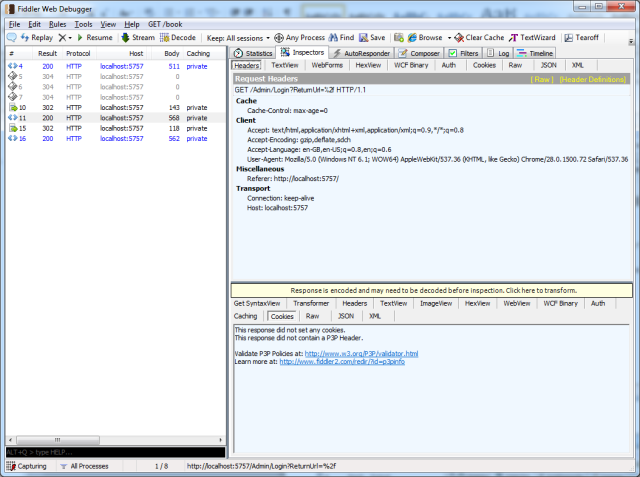Image resolution: width=640 pixels, height=477 pixels.
Task: Click the All Processes status bar filter
Action: [x=84, y=466]
